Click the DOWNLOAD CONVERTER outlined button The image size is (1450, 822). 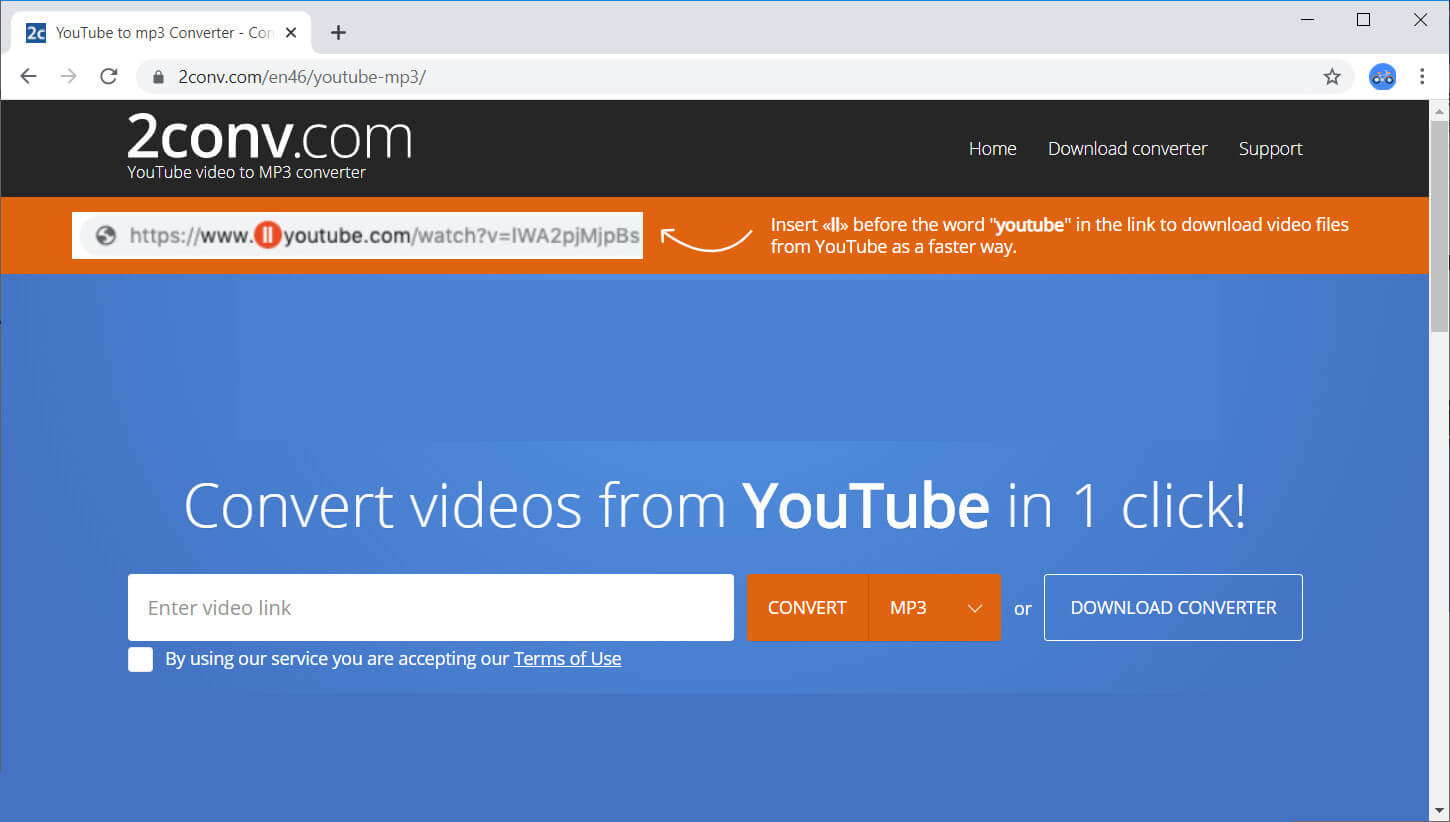pyautogui.click(x=1173, y=607)
